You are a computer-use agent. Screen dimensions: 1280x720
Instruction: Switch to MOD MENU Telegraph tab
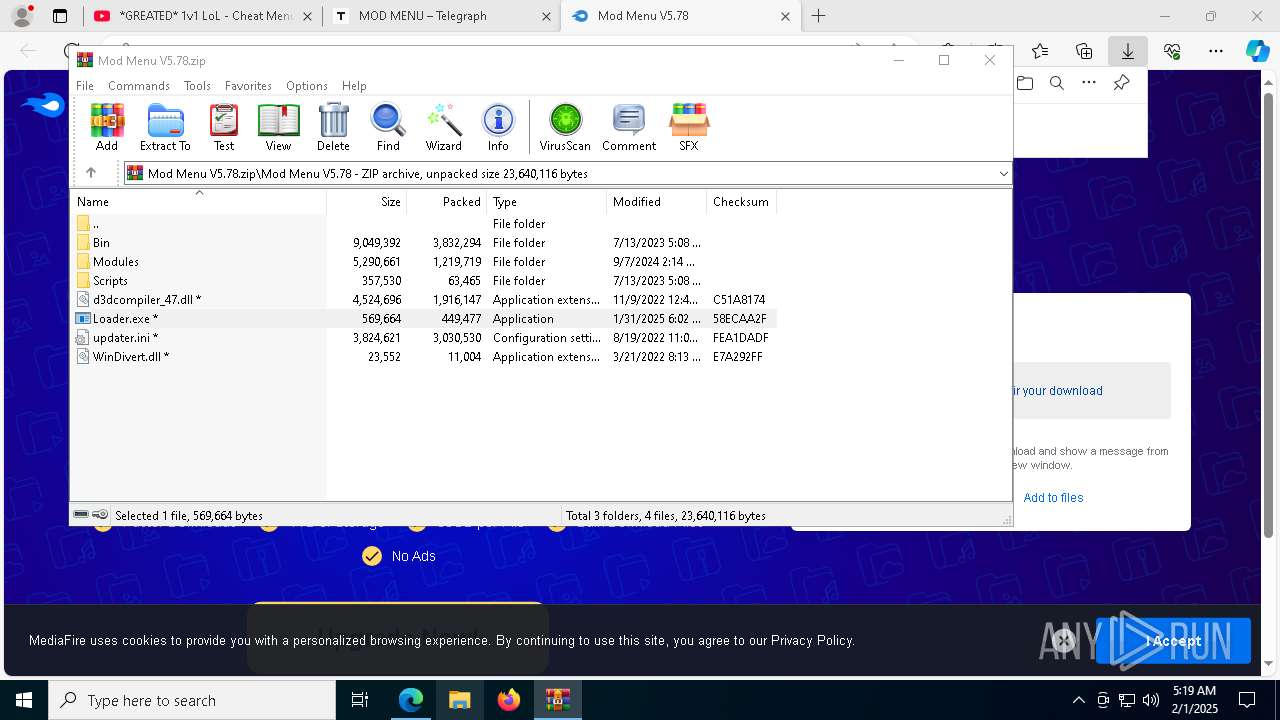443,16
